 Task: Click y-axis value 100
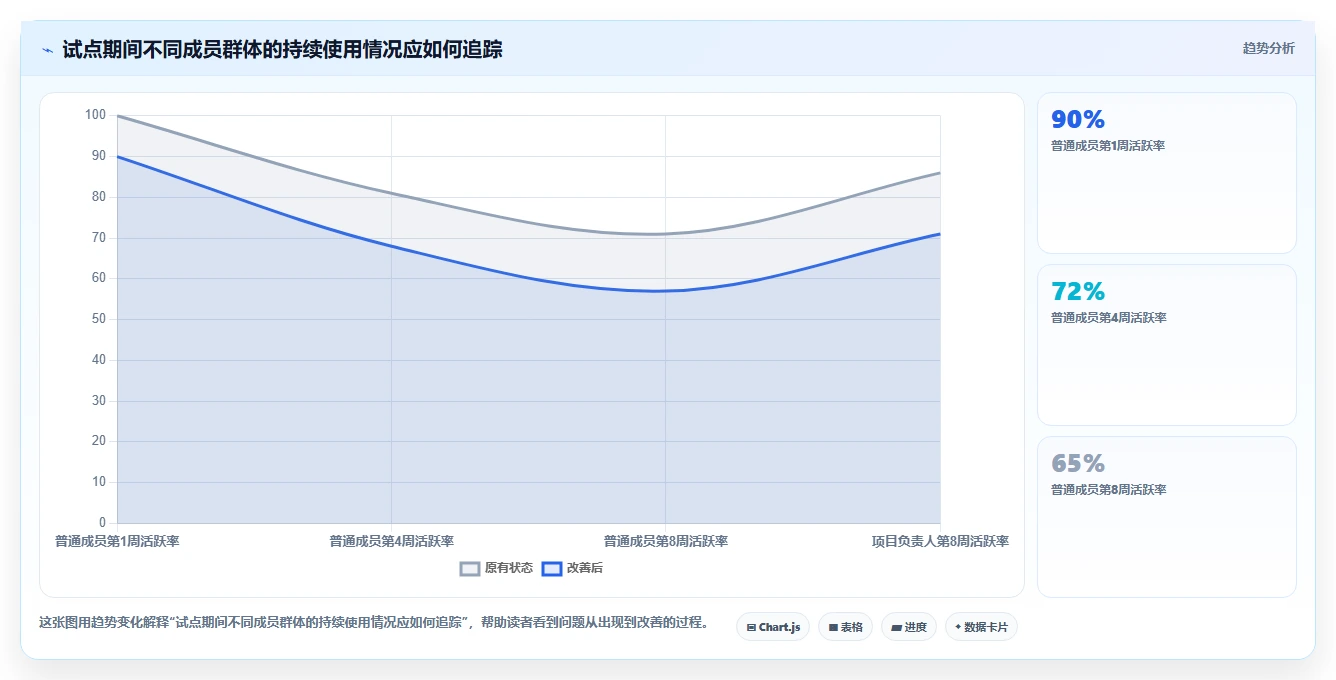point(95,115)
